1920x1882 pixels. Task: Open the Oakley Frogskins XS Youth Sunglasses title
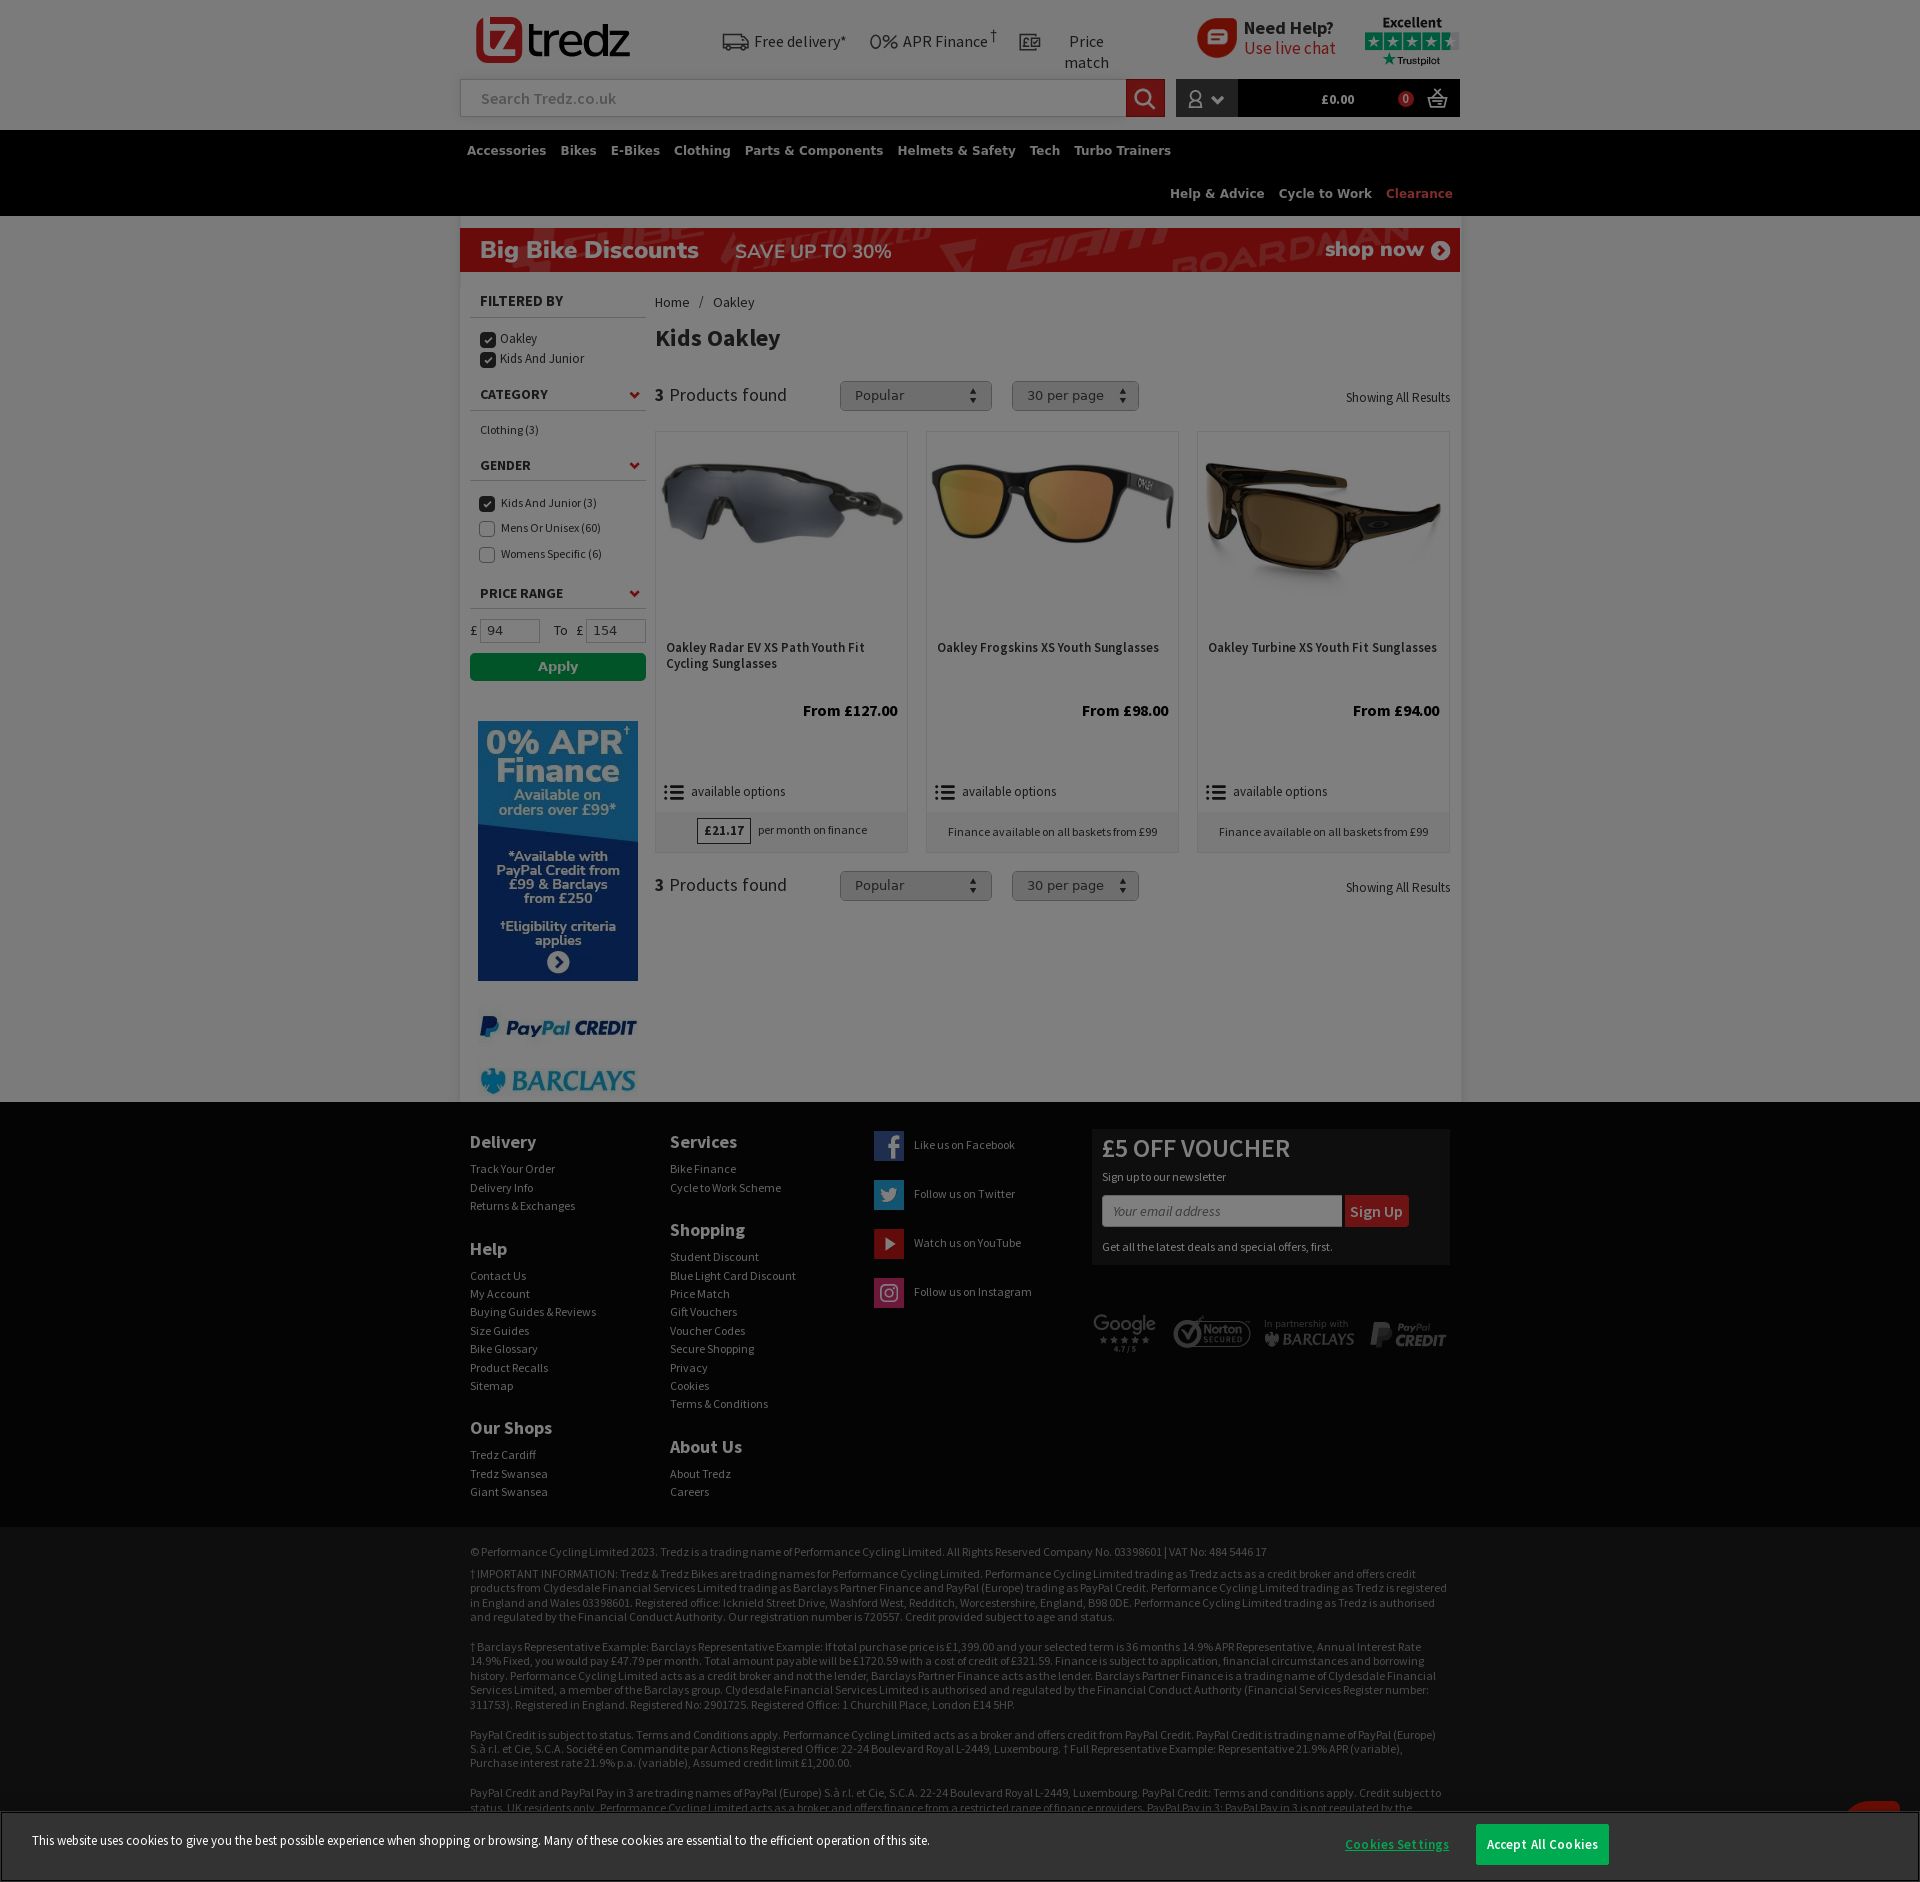[1048, 648]
